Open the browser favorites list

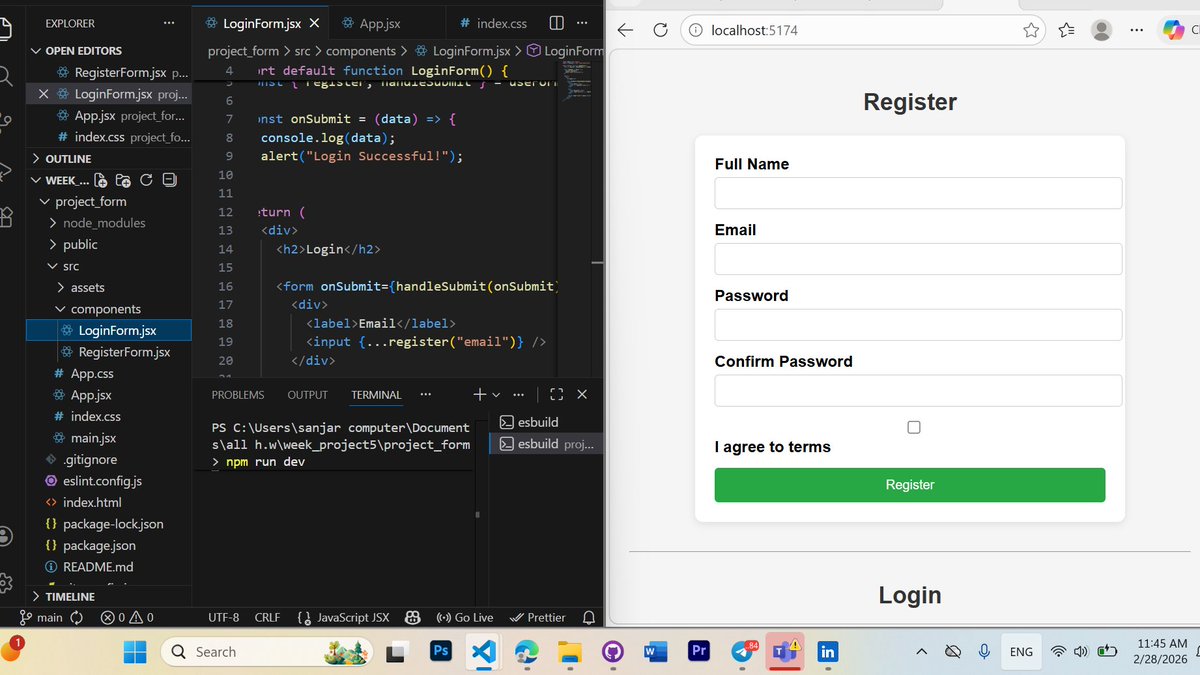pos(1066,30)
